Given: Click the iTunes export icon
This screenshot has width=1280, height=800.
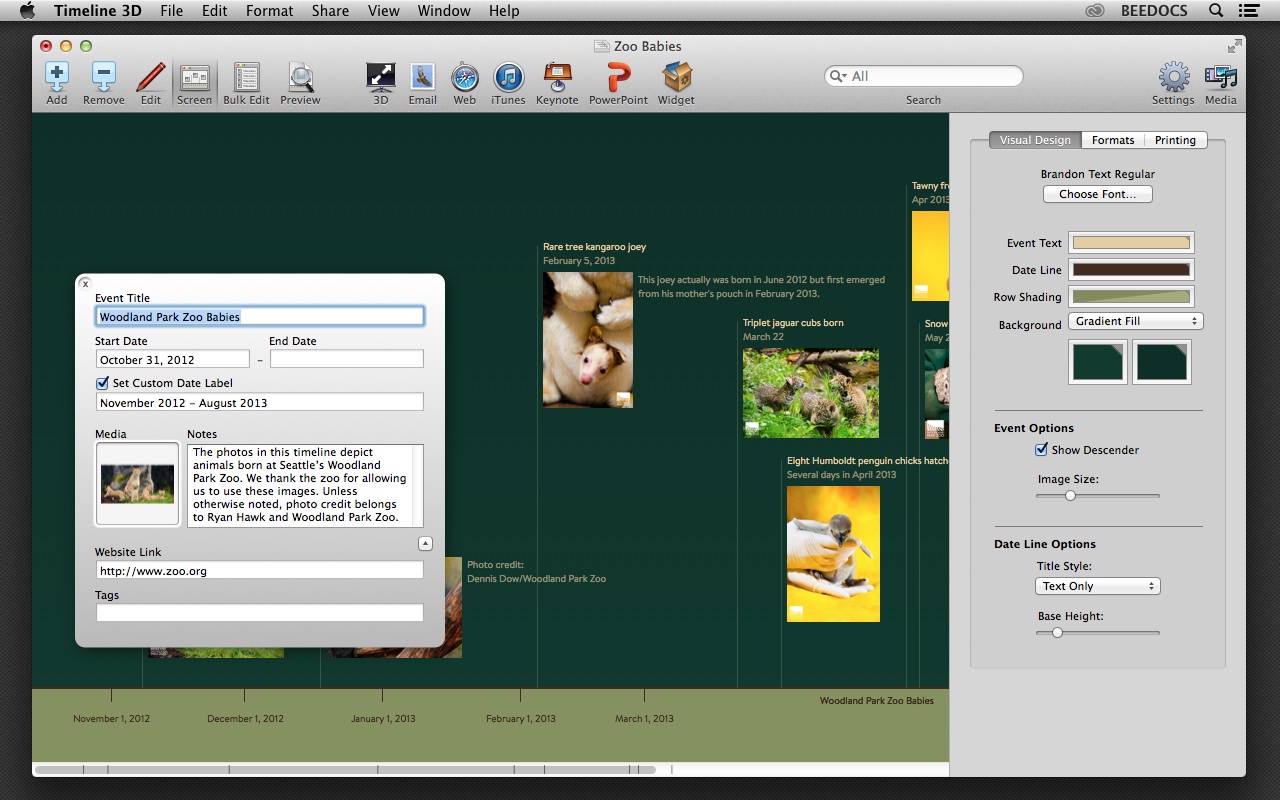Looking at the screenshot, I should (x=508, y=77).
